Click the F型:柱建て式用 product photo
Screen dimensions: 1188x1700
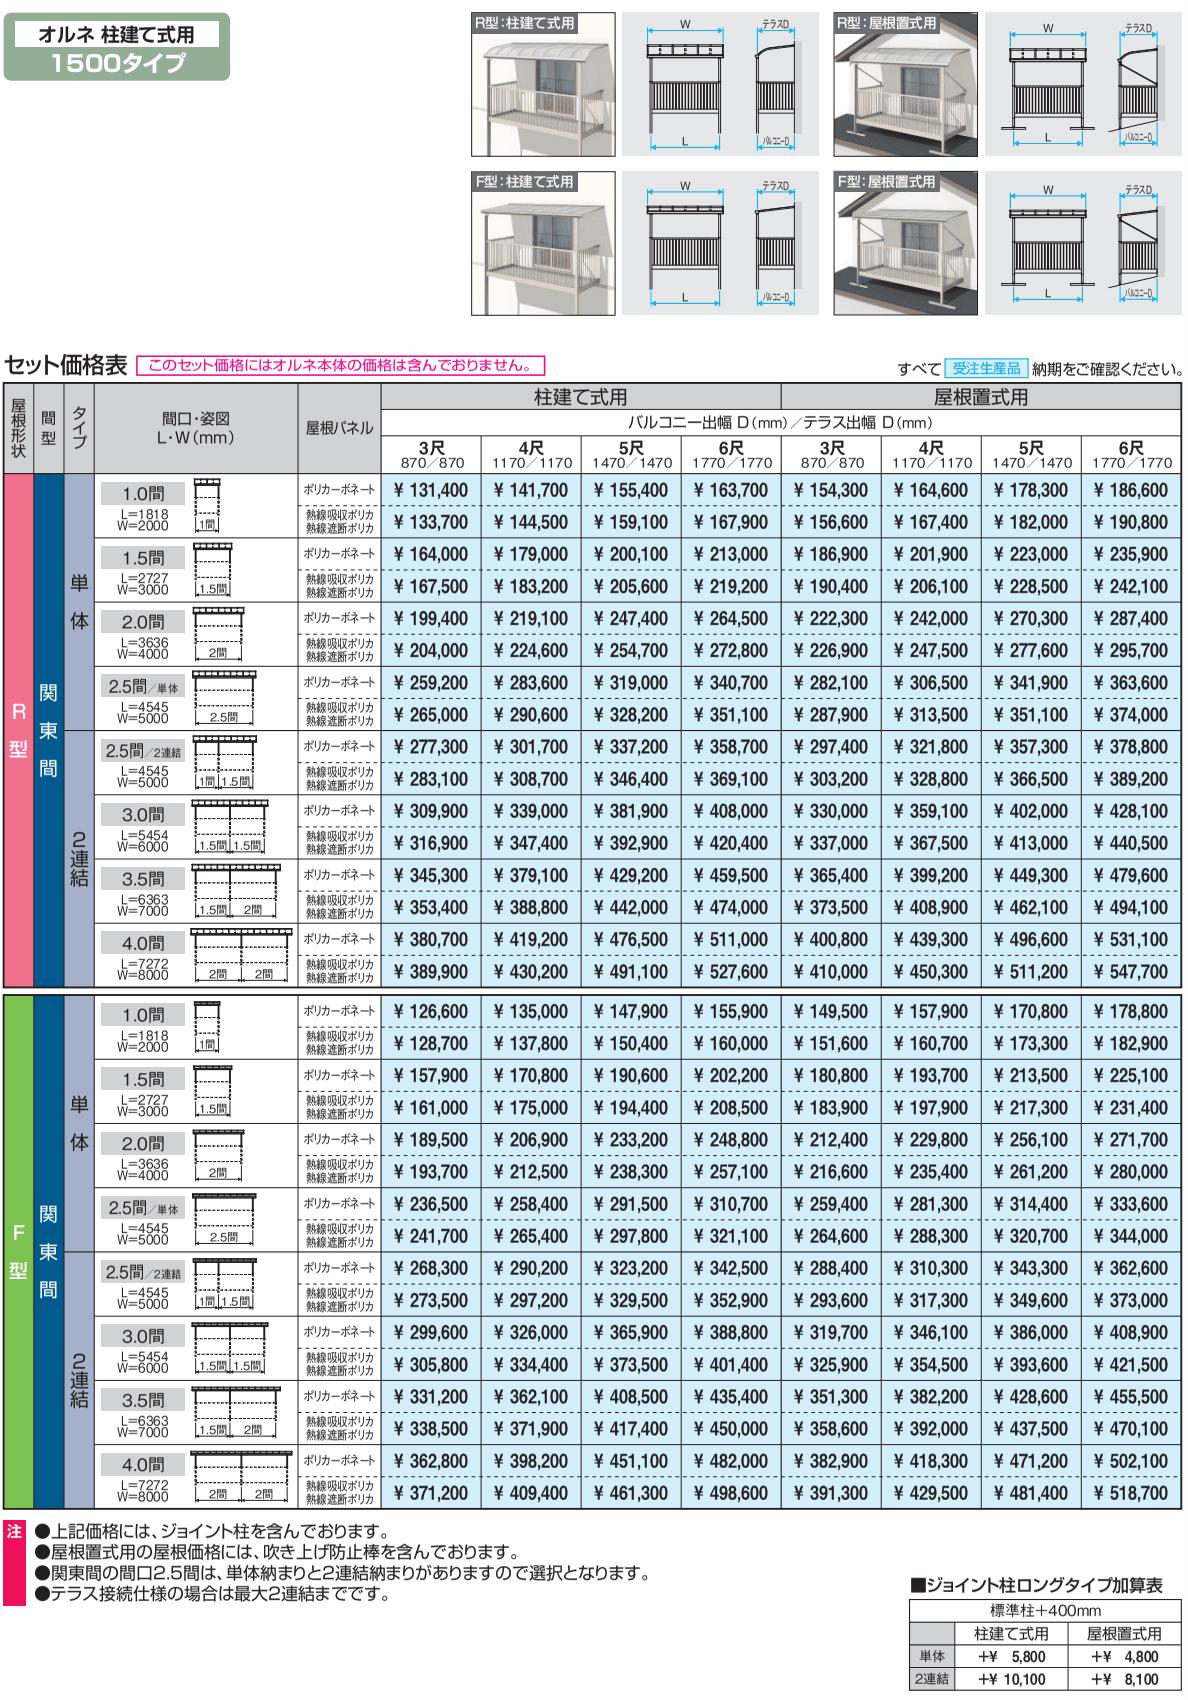pos(543,243)
